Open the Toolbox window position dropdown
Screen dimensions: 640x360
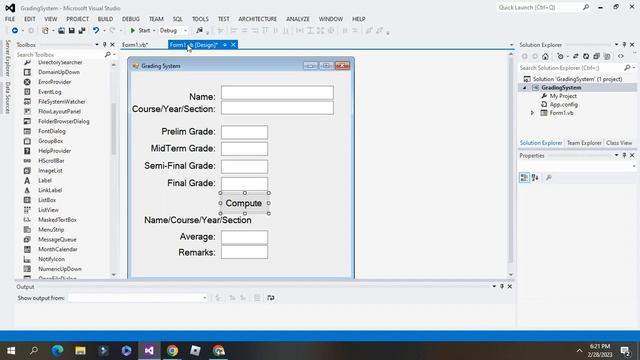click(x=97, y=44)
